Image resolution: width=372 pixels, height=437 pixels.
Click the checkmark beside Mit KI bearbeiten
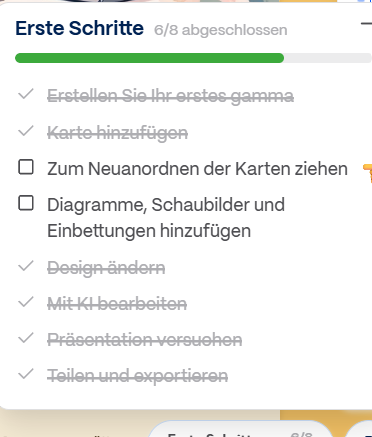click(x=26, y=302)
